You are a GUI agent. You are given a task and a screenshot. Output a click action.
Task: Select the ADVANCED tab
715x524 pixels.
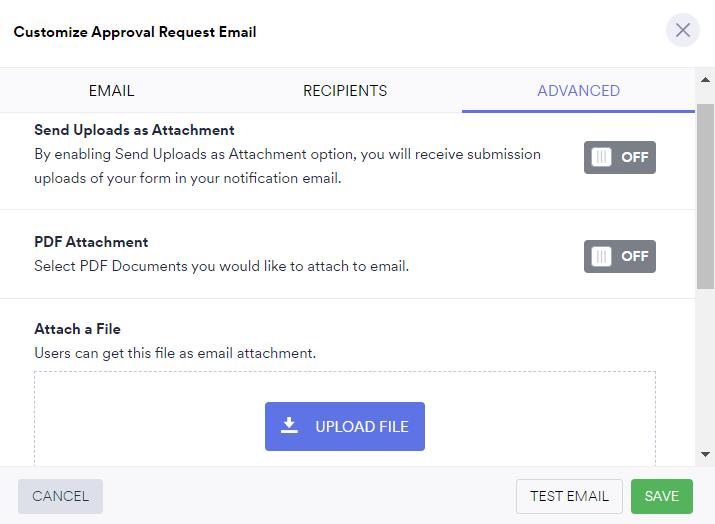[x=578, y=90]
